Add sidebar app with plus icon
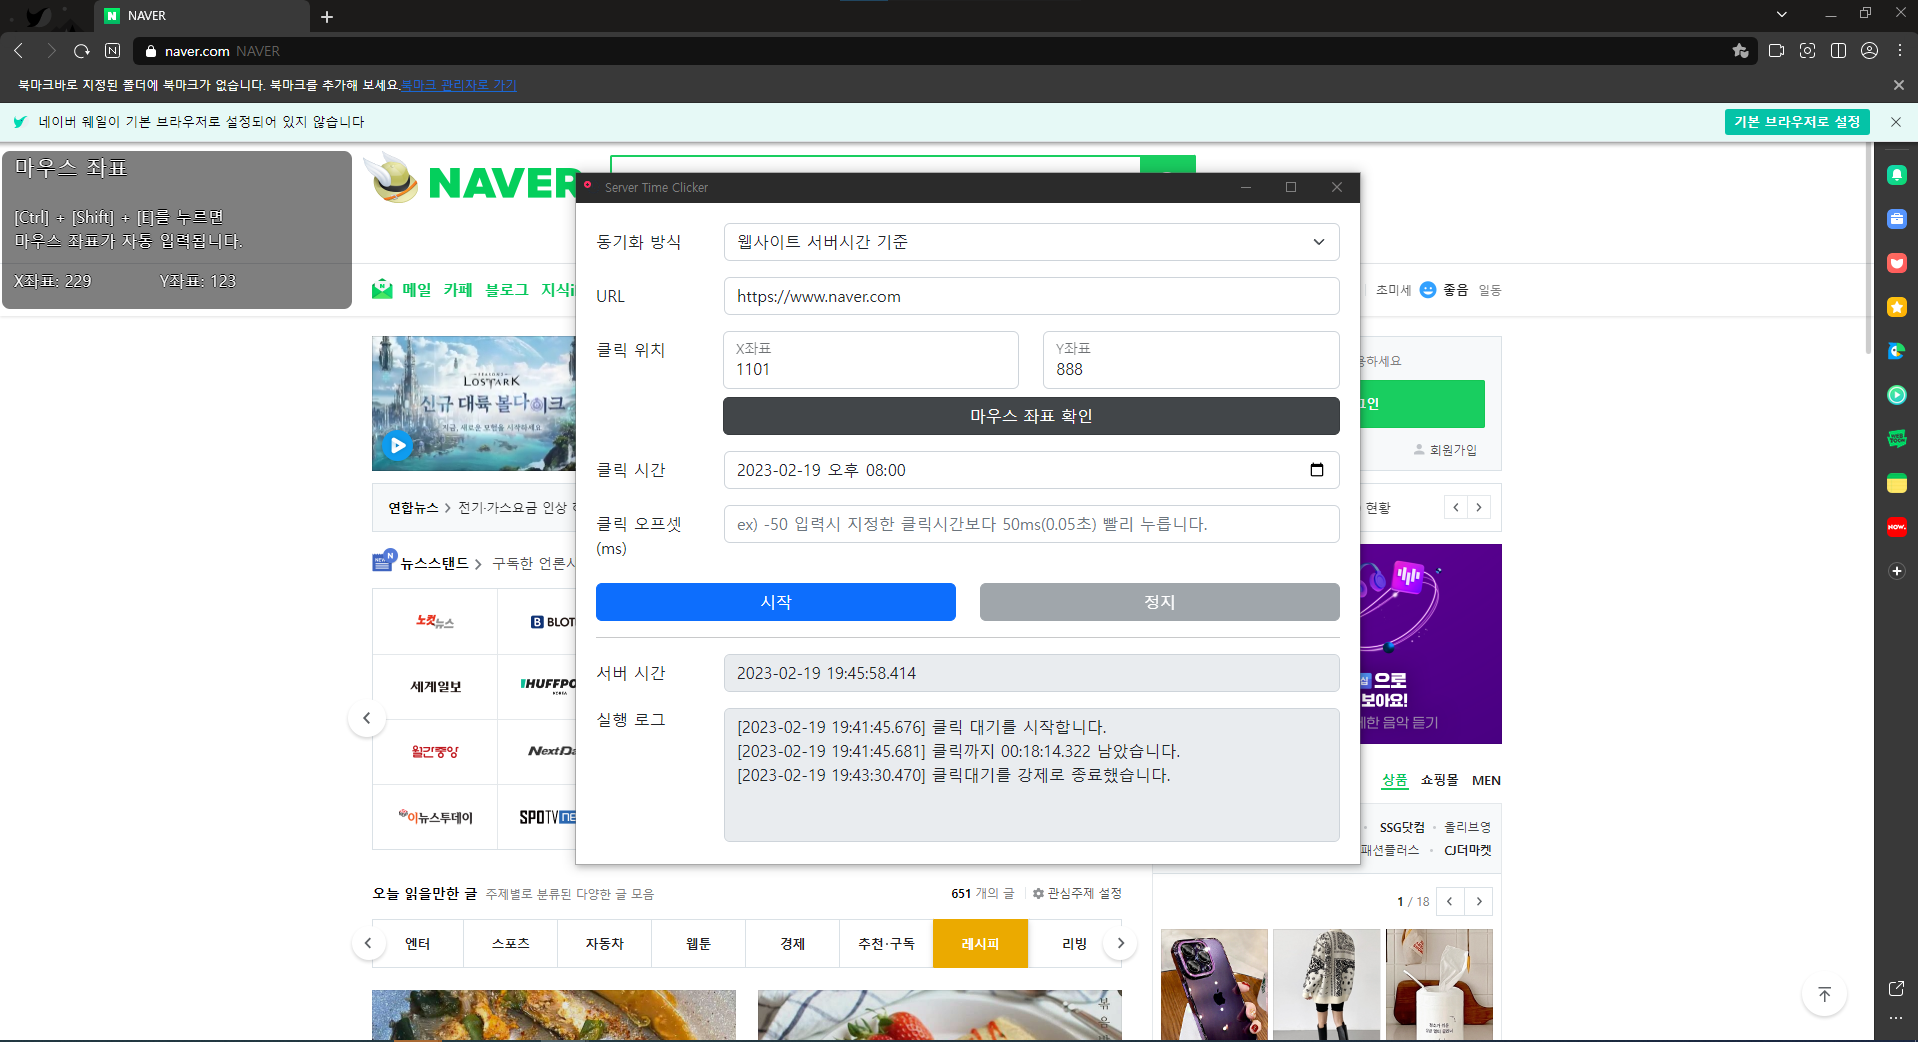Image resolution: width=1918 pixels, height=1042 pixels. pos(1897,571)
